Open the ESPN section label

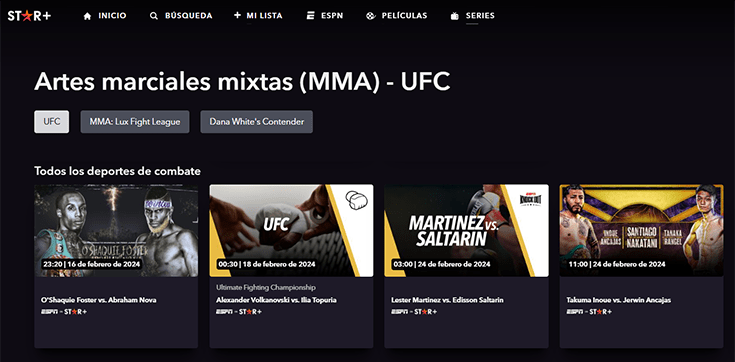332,16
